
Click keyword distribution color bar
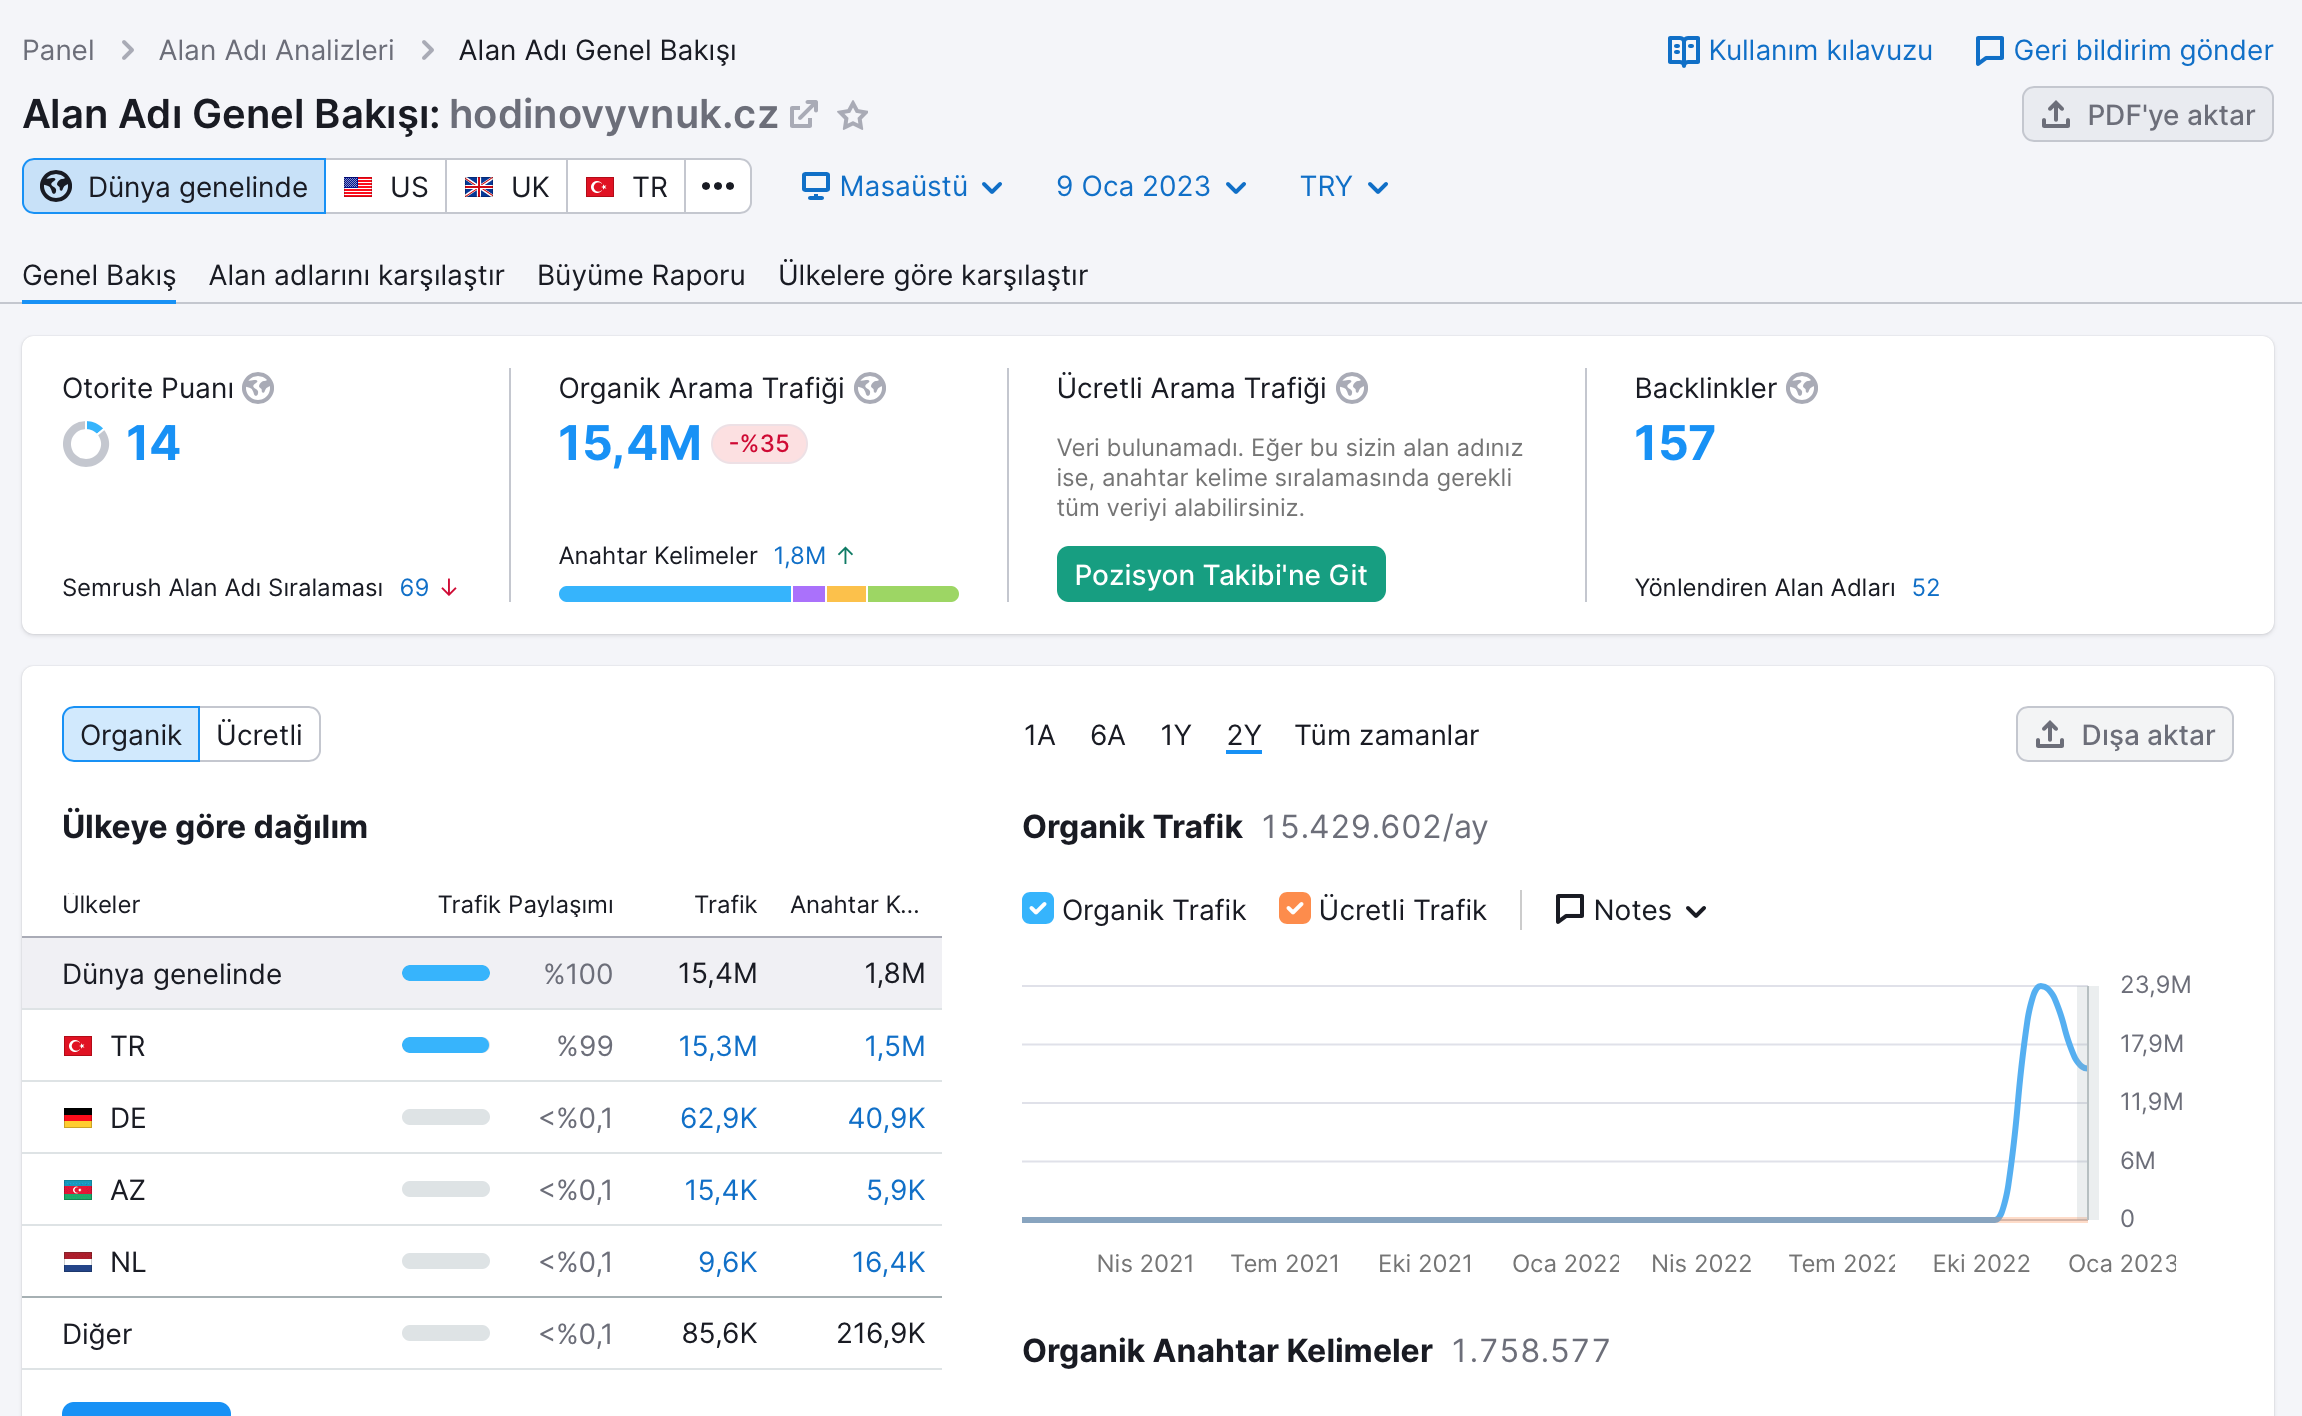pos(759,594)
